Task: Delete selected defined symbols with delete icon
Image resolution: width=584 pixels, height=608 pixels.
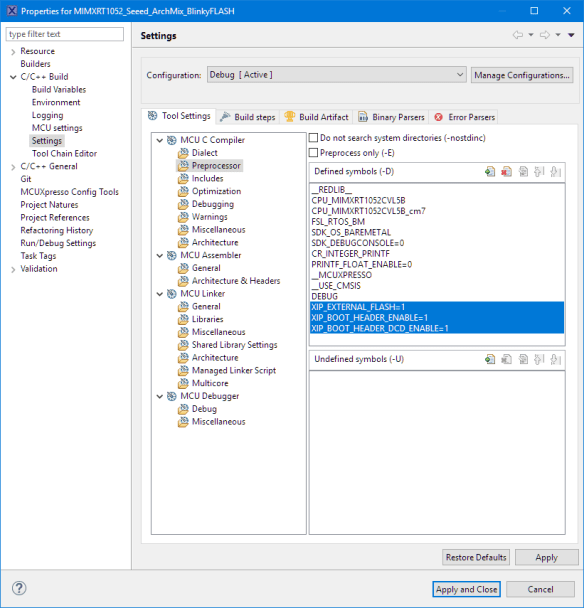Action: point(506,171)
